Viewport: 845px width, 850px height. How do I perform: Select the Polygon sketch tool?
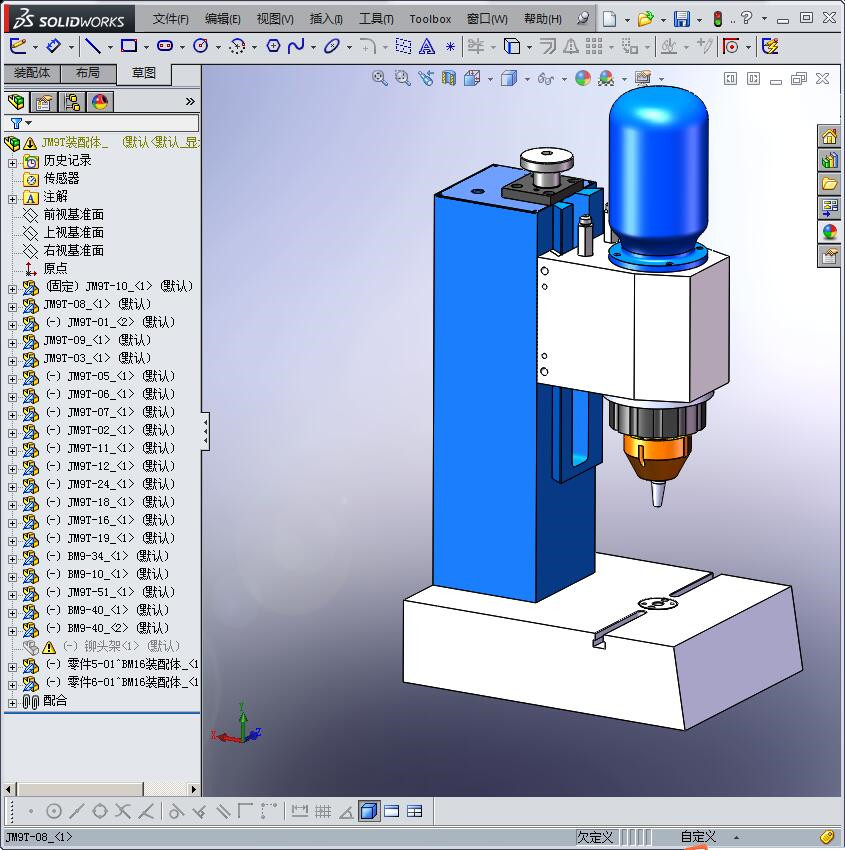pos(273,46)
